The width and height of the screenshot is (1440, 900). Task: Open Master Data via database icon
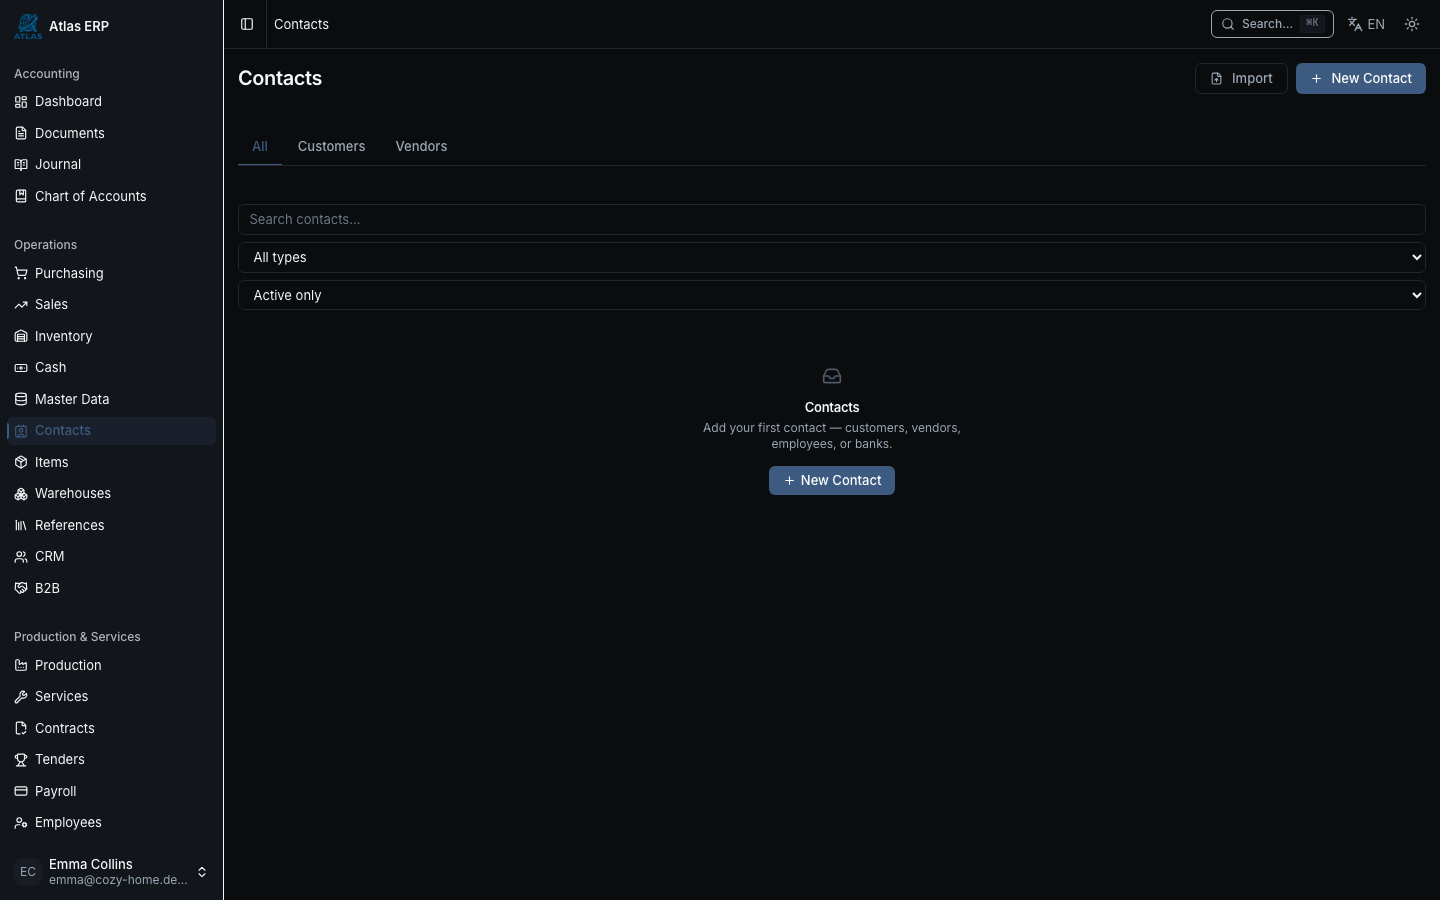pos(21,399)
